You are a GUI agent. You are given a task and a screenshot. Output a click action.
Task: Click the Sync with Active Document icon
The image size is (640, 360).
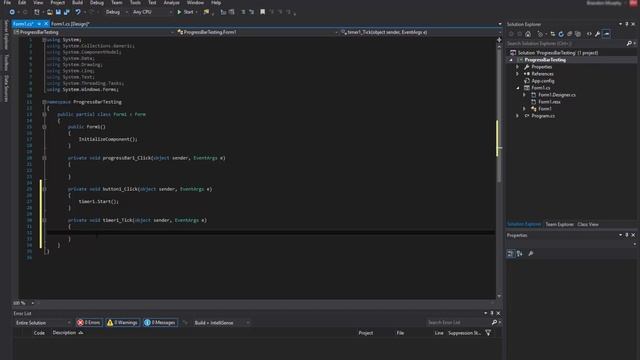coord(553,34)
